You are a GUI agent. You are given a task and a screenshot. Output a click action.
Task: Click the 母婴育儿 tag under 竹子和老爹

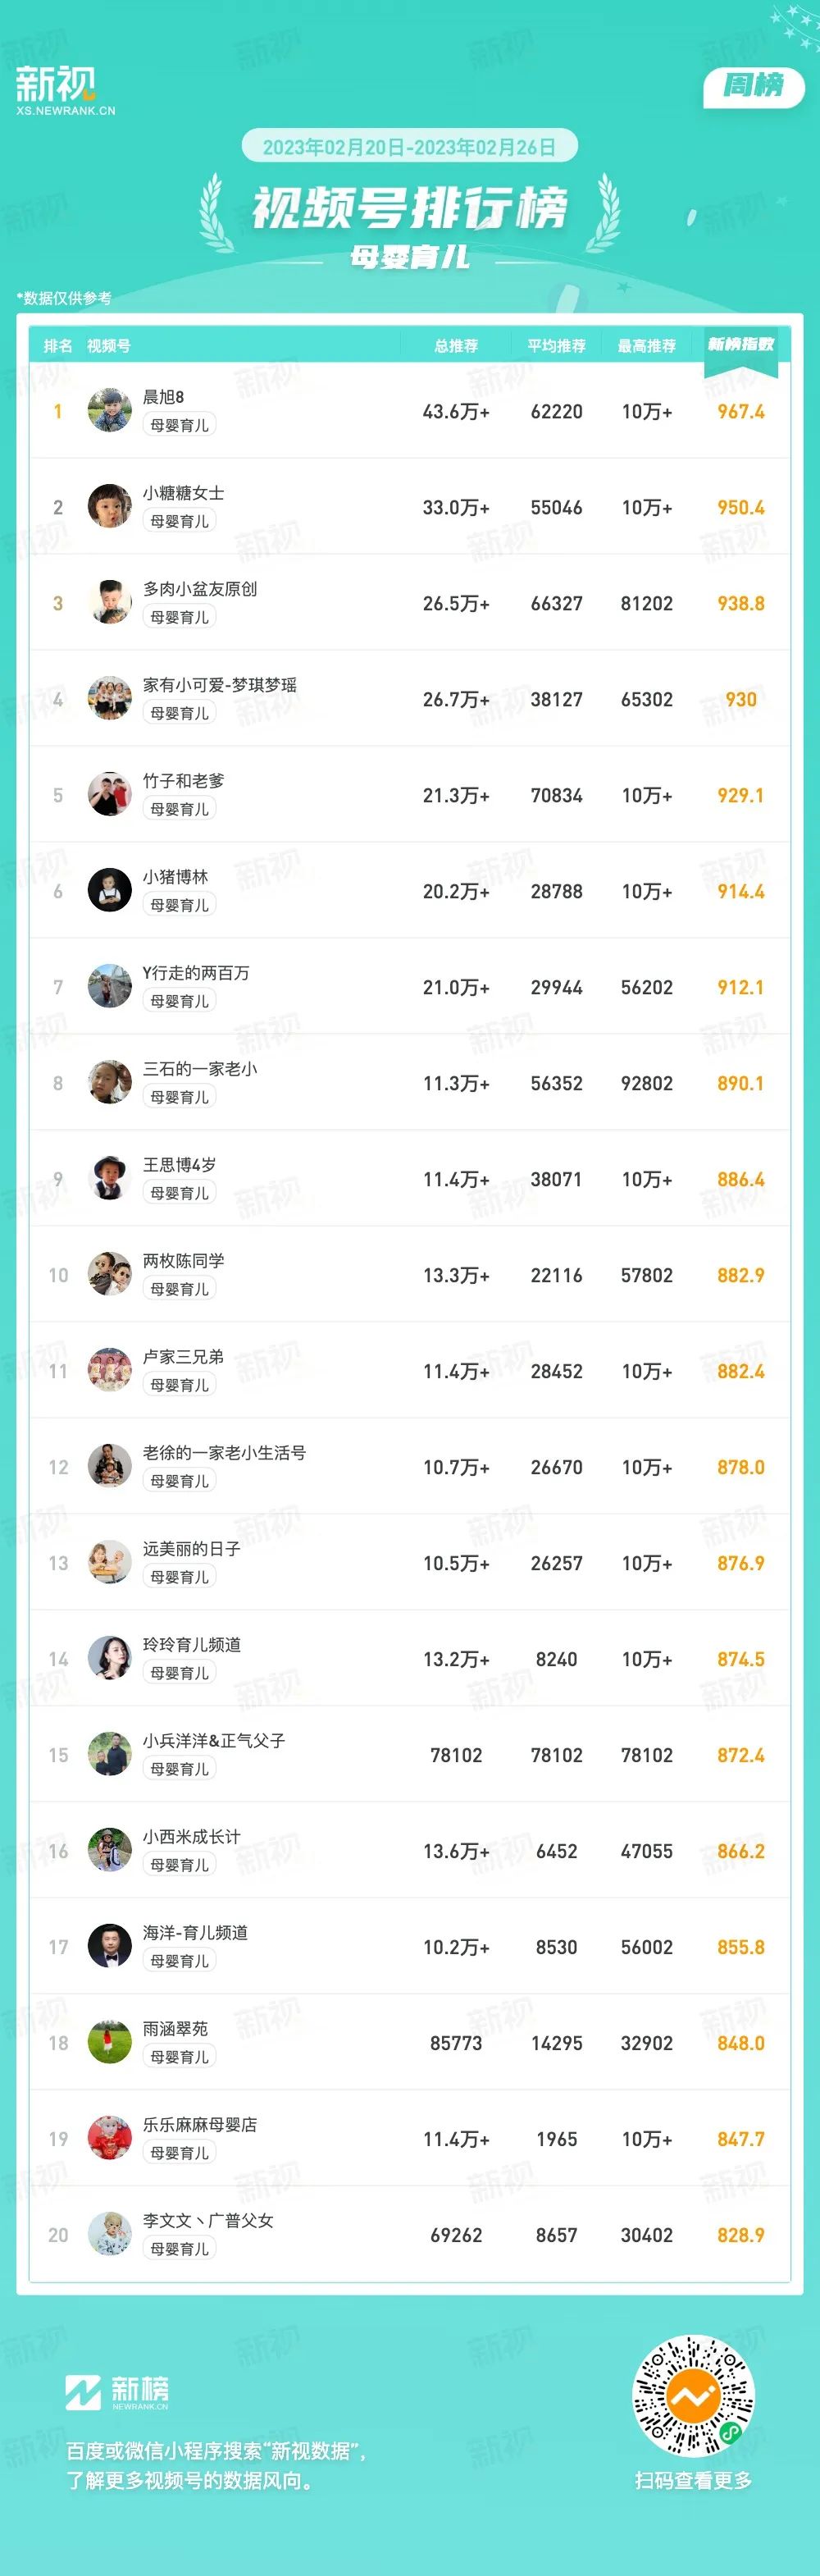pyautogui.click(x=180, y=809)
